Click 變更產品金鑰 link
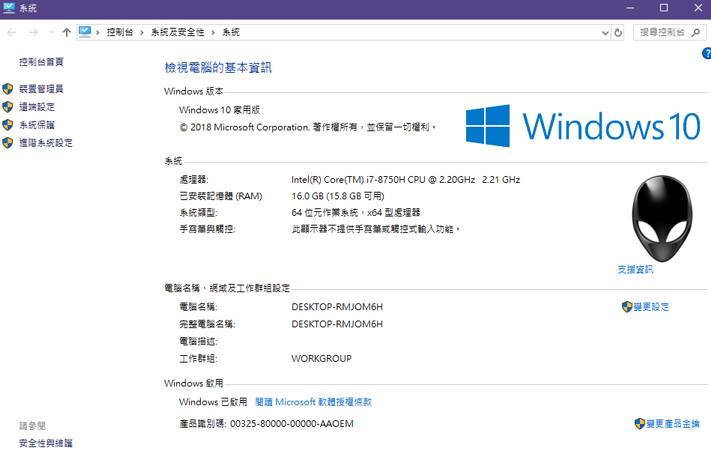This screenshot has height=463, width=711. pos(673,424)
